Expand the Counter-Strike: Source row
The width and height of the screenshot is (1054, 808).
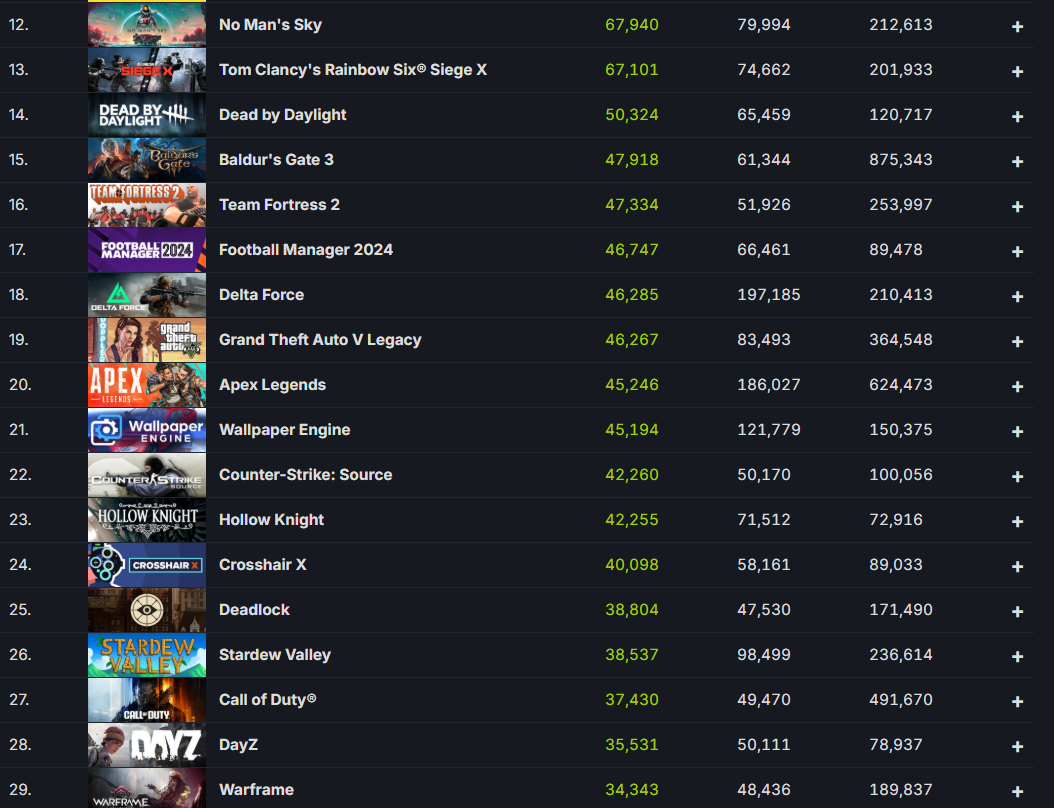[x=1018, y=477]
